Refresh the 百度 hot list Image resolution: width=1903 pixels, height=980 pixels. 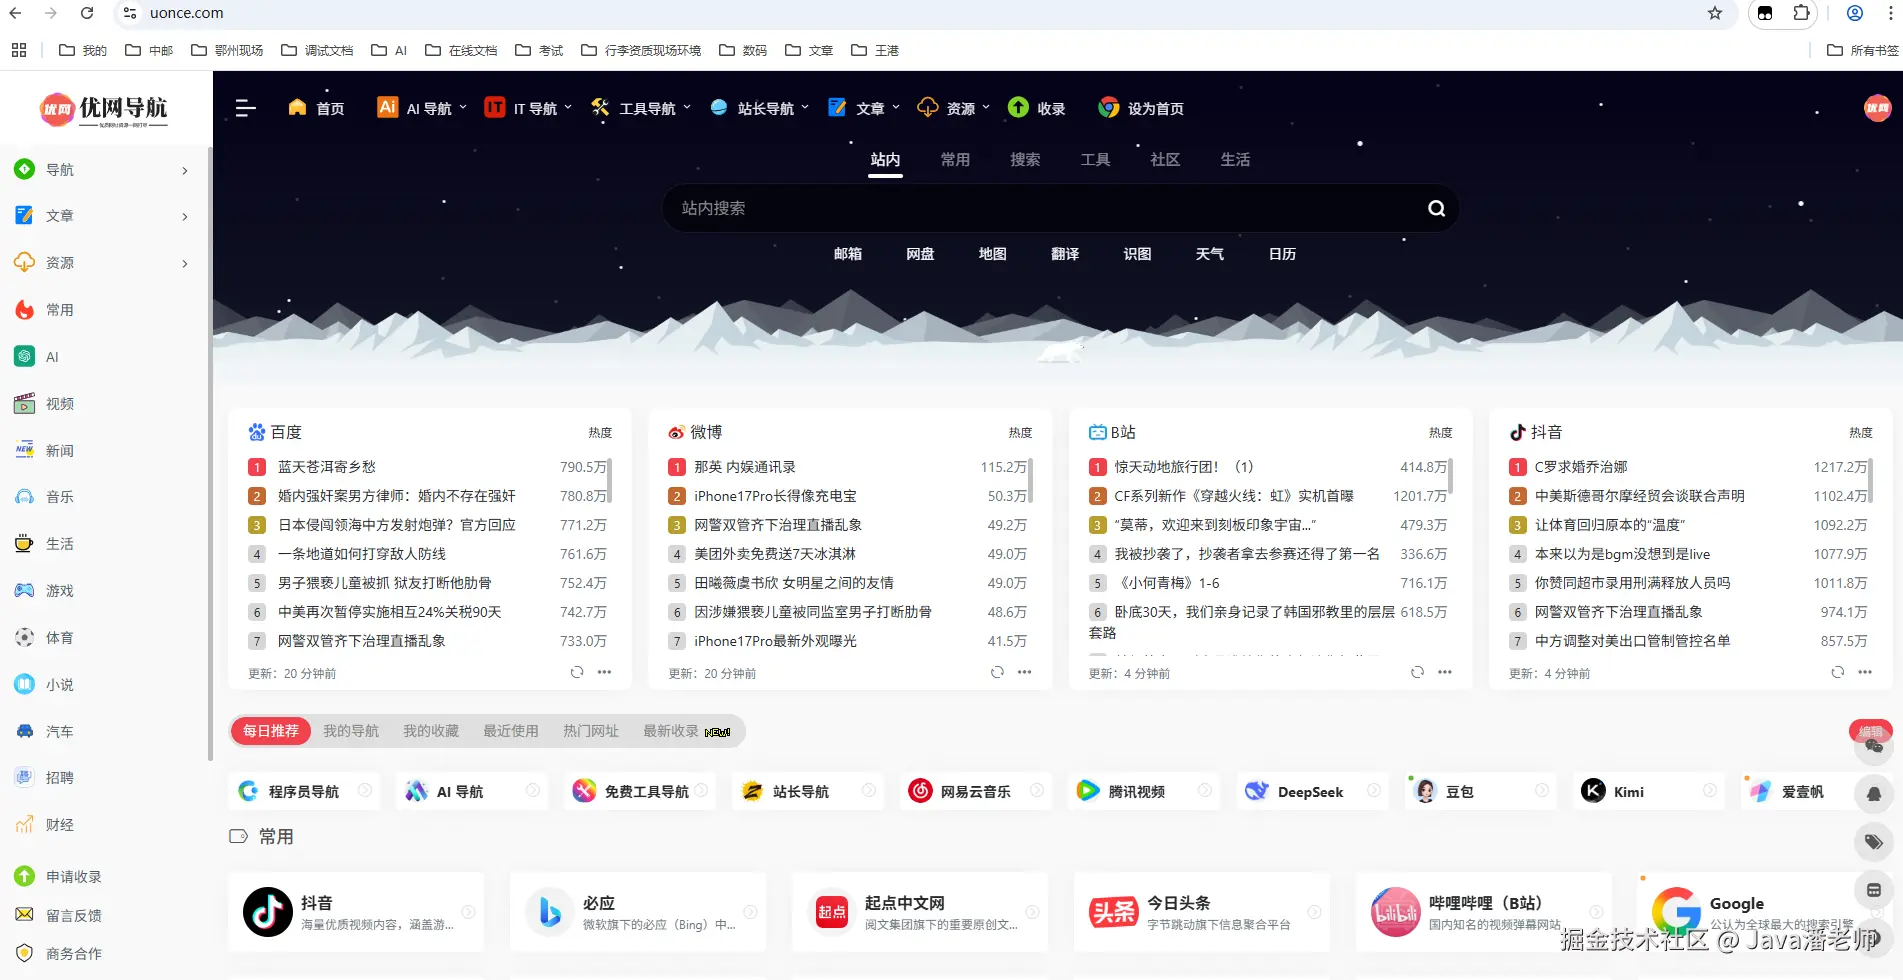[x=576, y=672]
